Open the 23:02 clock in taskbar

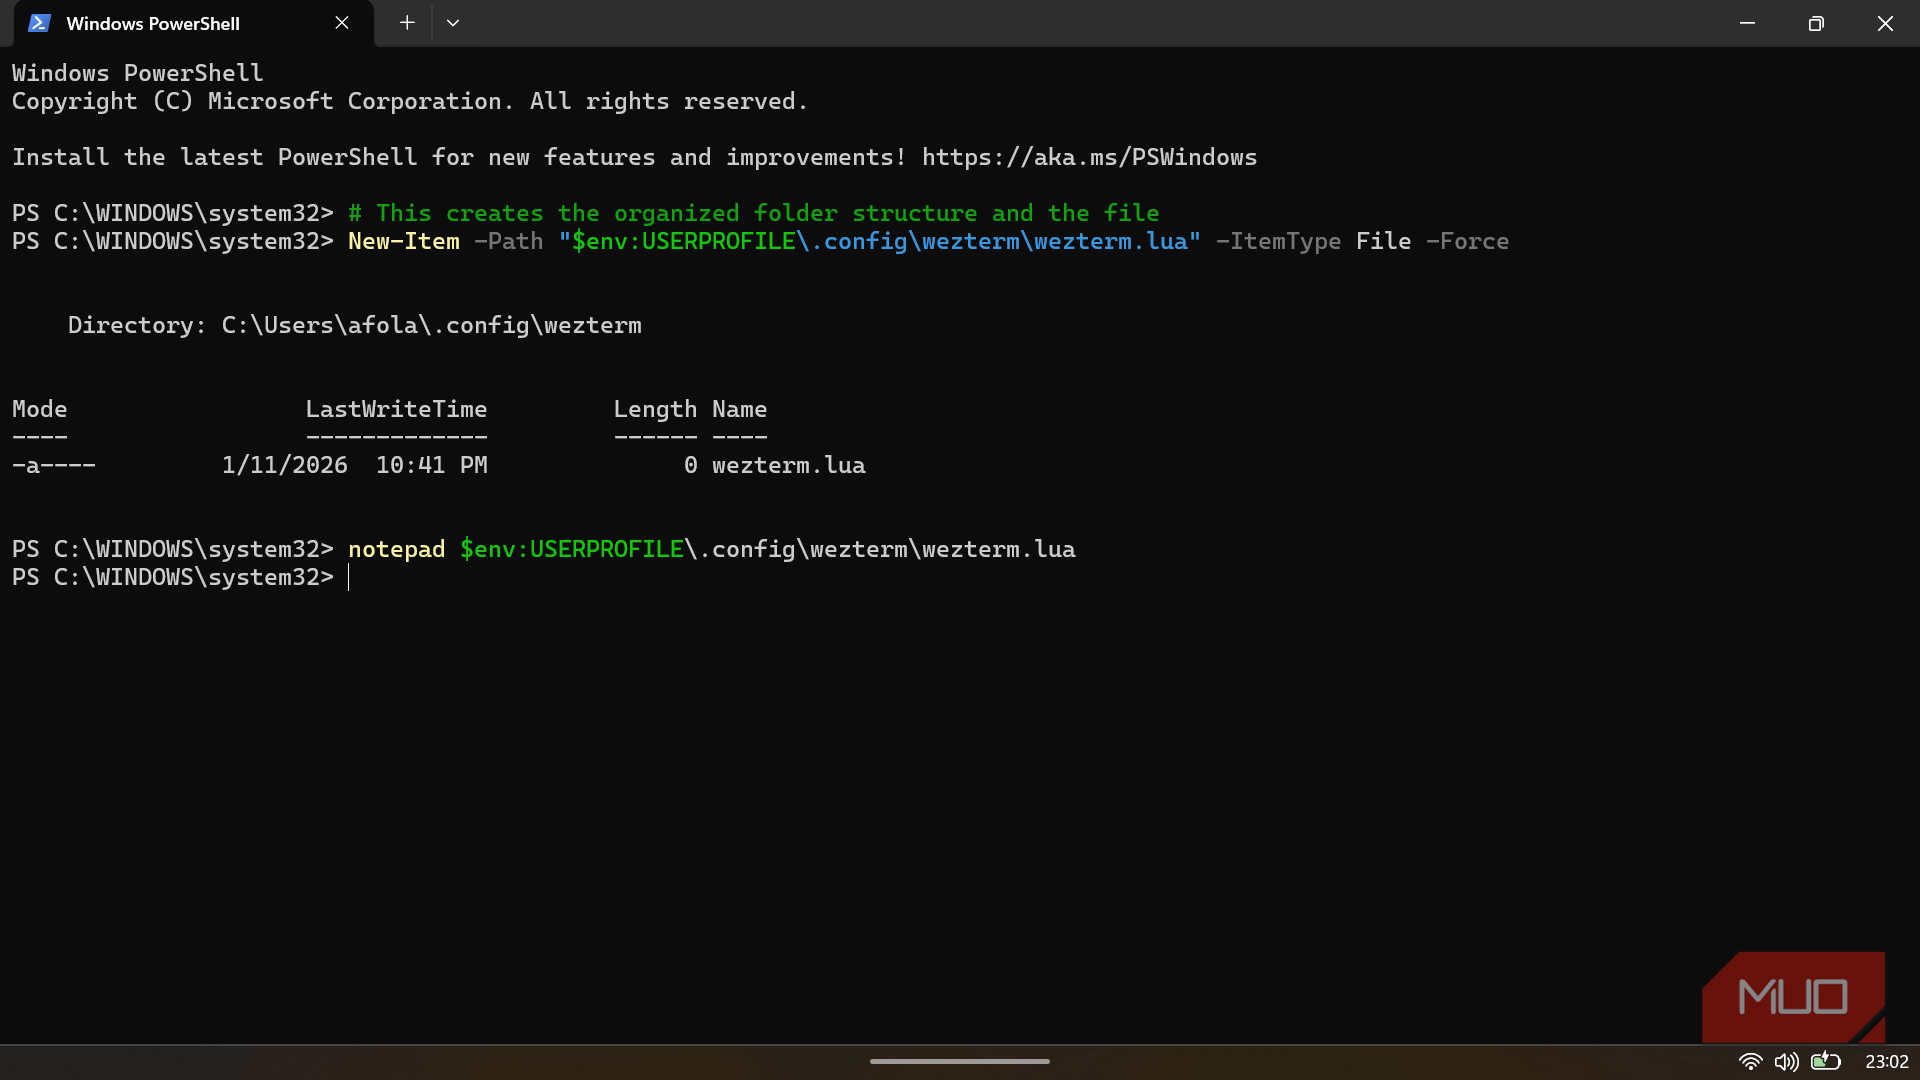pos(1886,1061)
